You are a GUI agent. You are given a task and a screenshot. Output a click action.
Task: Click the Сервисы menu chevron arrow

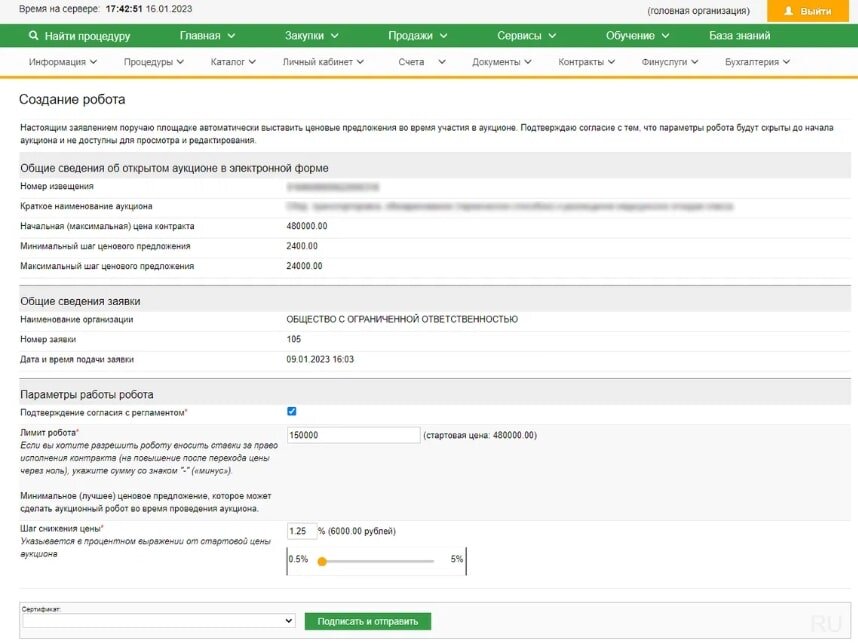coord(553,36)
